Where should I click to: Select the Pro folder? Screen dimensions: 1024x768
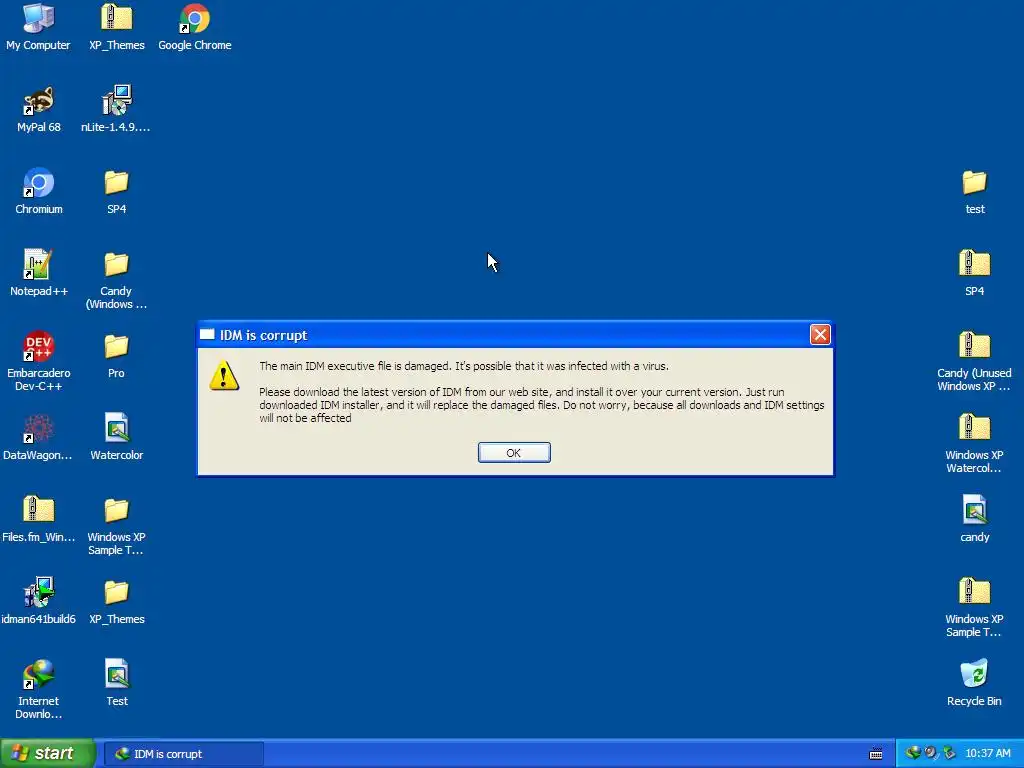116,355
